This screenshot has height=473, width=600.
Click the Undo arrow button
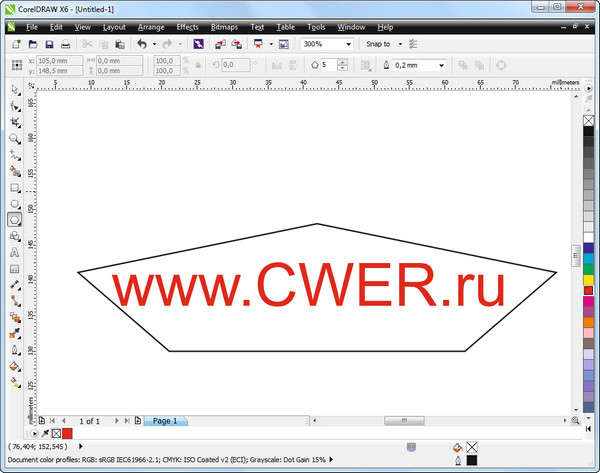coord(141,45)
